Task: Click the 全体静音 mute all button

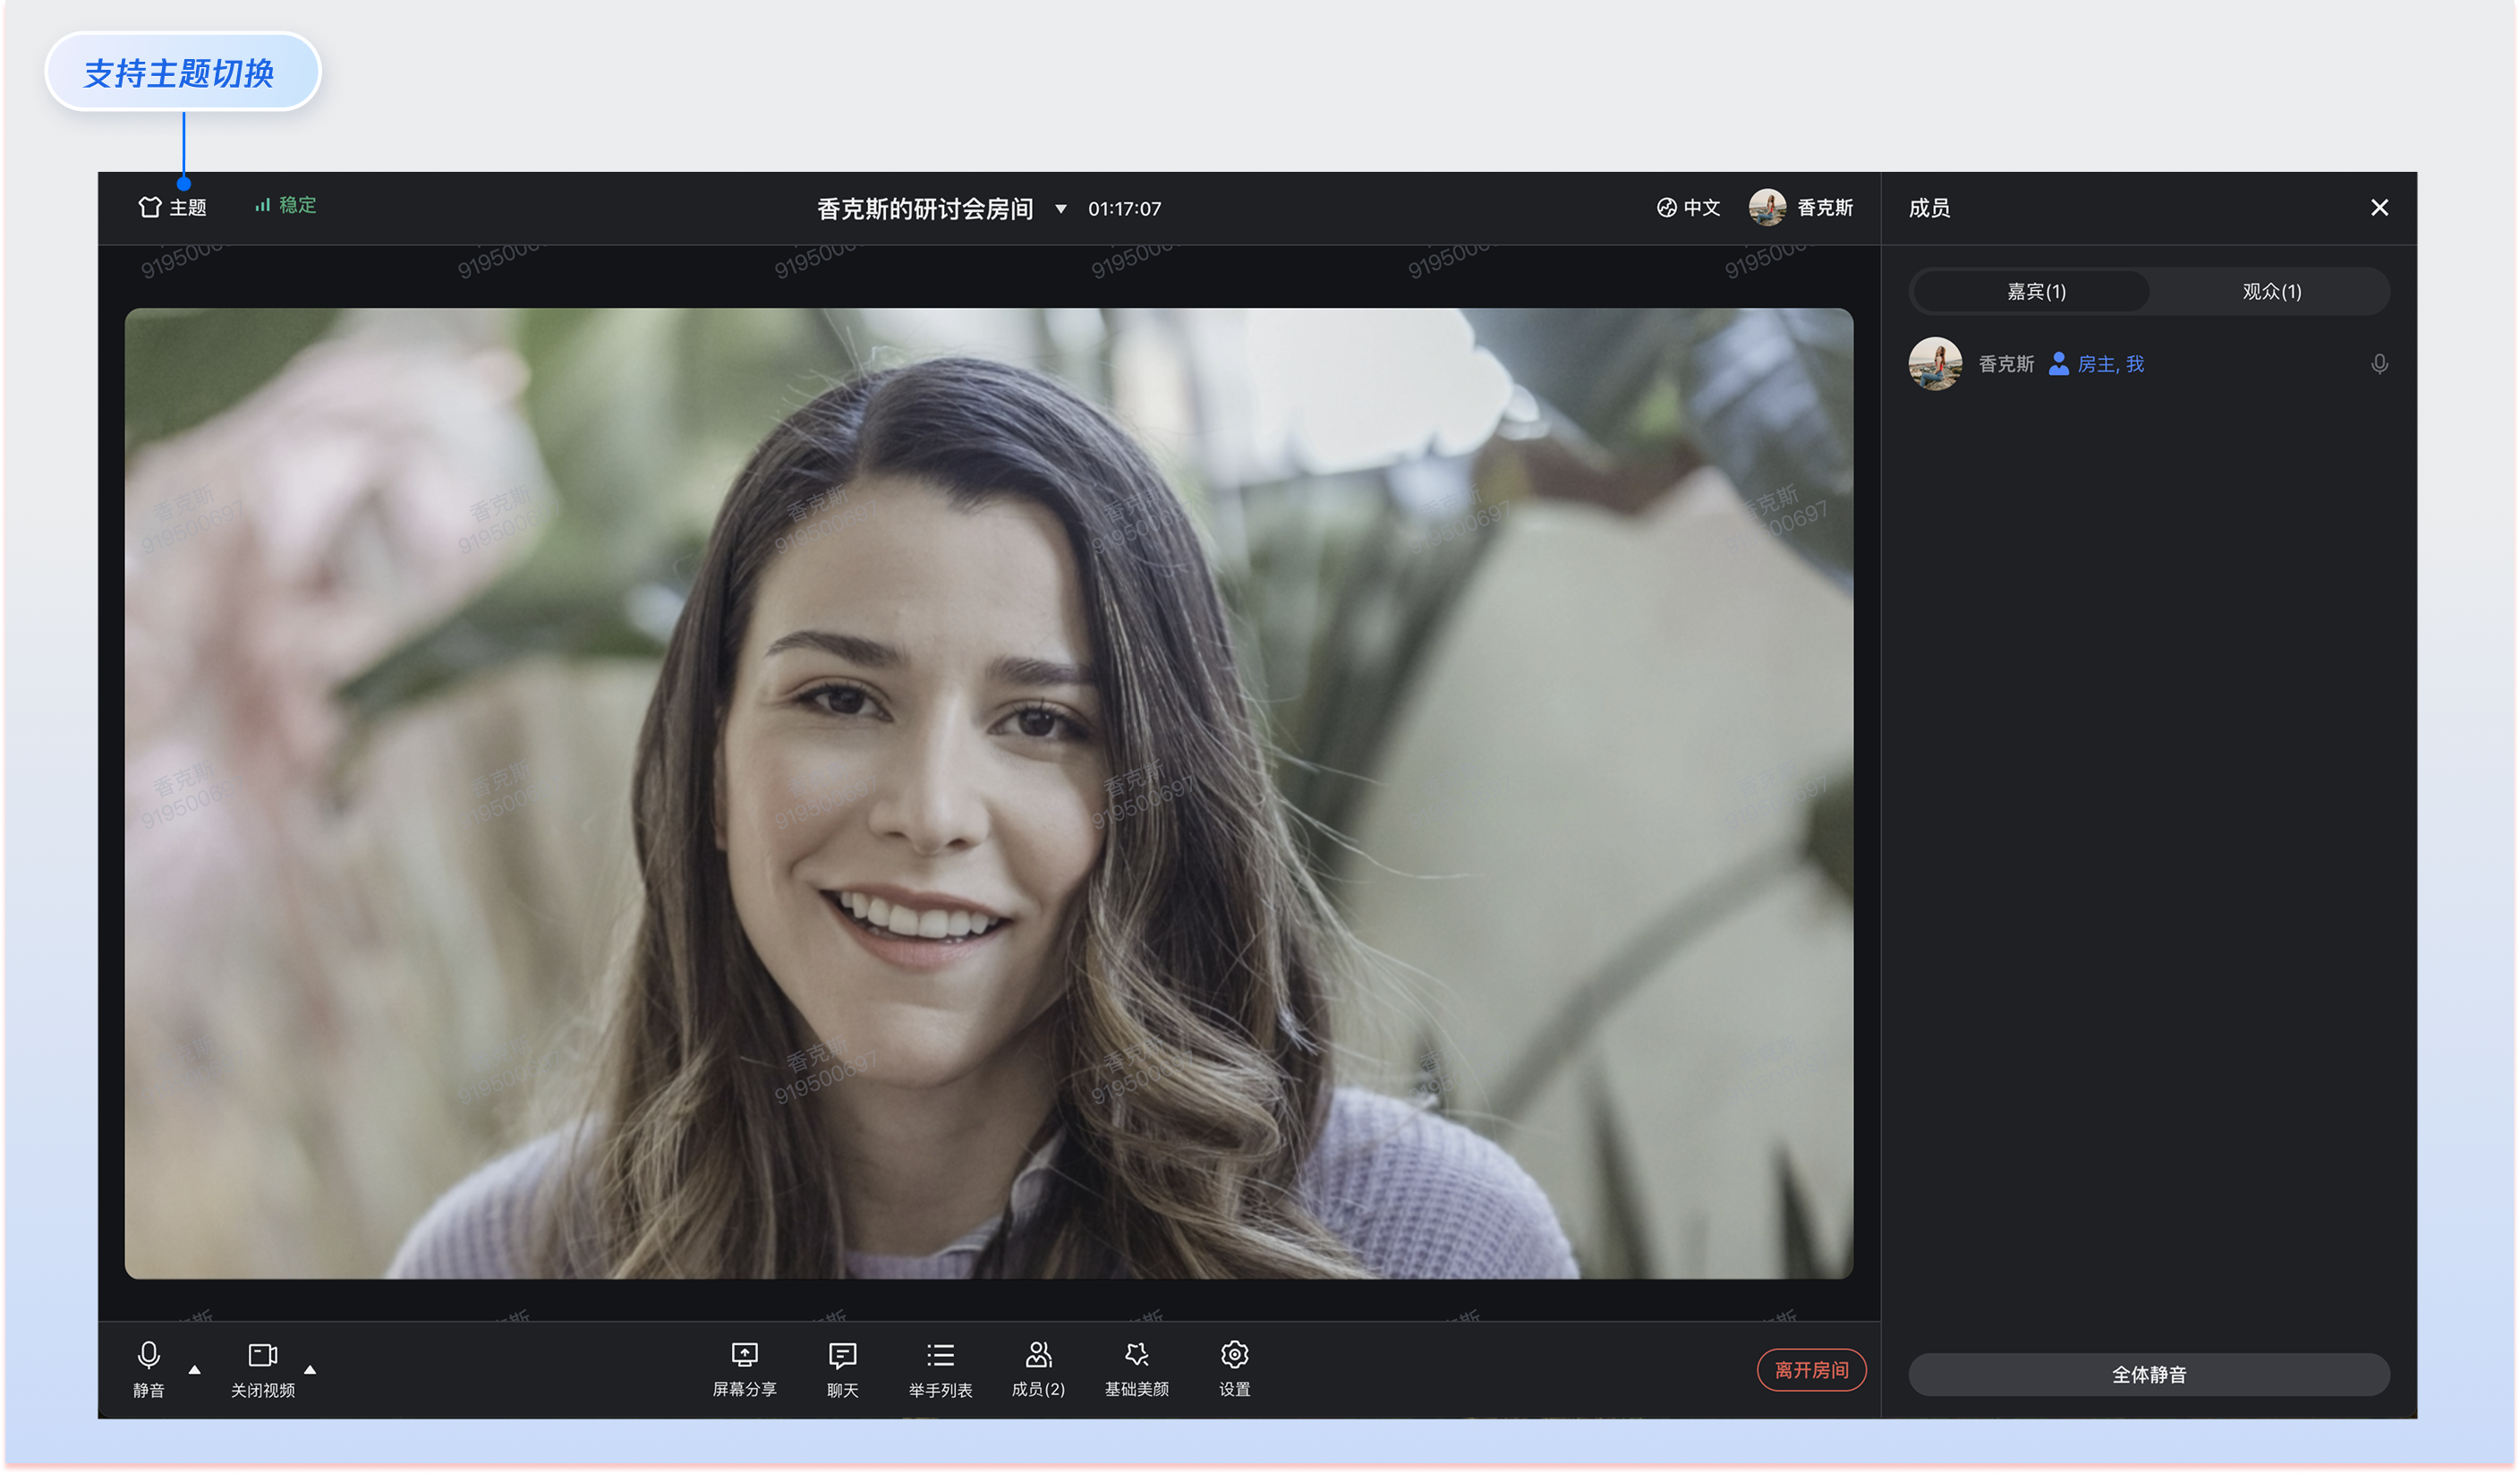Action: [x=2148, y=1374]
